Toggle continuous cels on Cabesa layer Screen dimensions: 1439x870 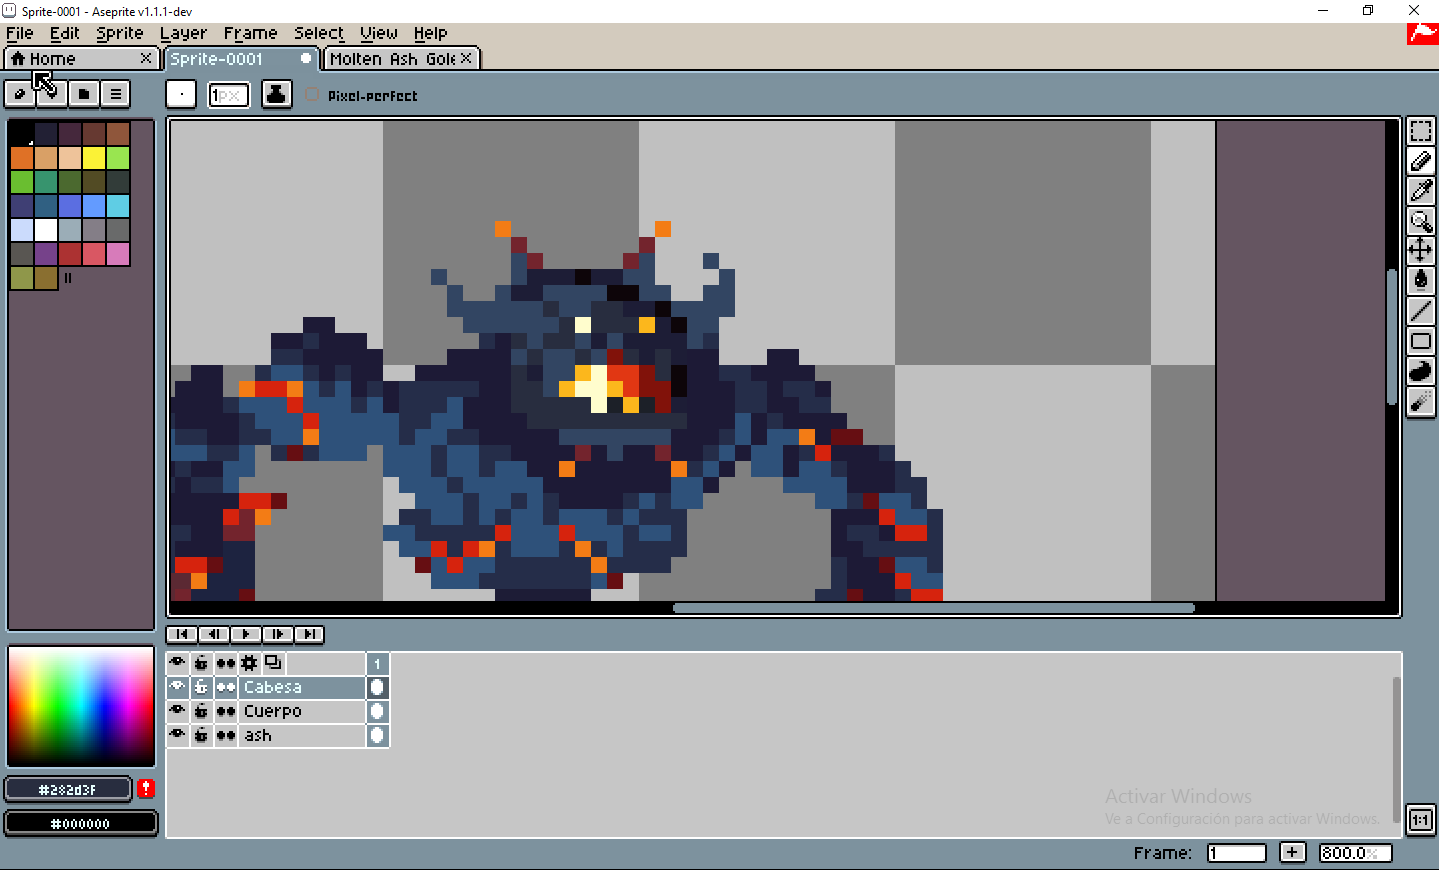click(226, 687)
